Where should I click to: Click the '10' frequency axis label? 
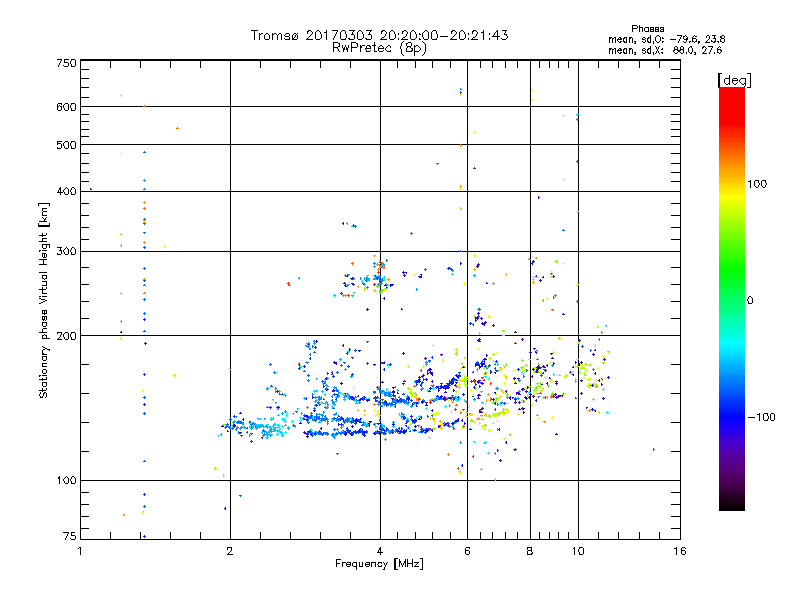click(x=578, y=551)
